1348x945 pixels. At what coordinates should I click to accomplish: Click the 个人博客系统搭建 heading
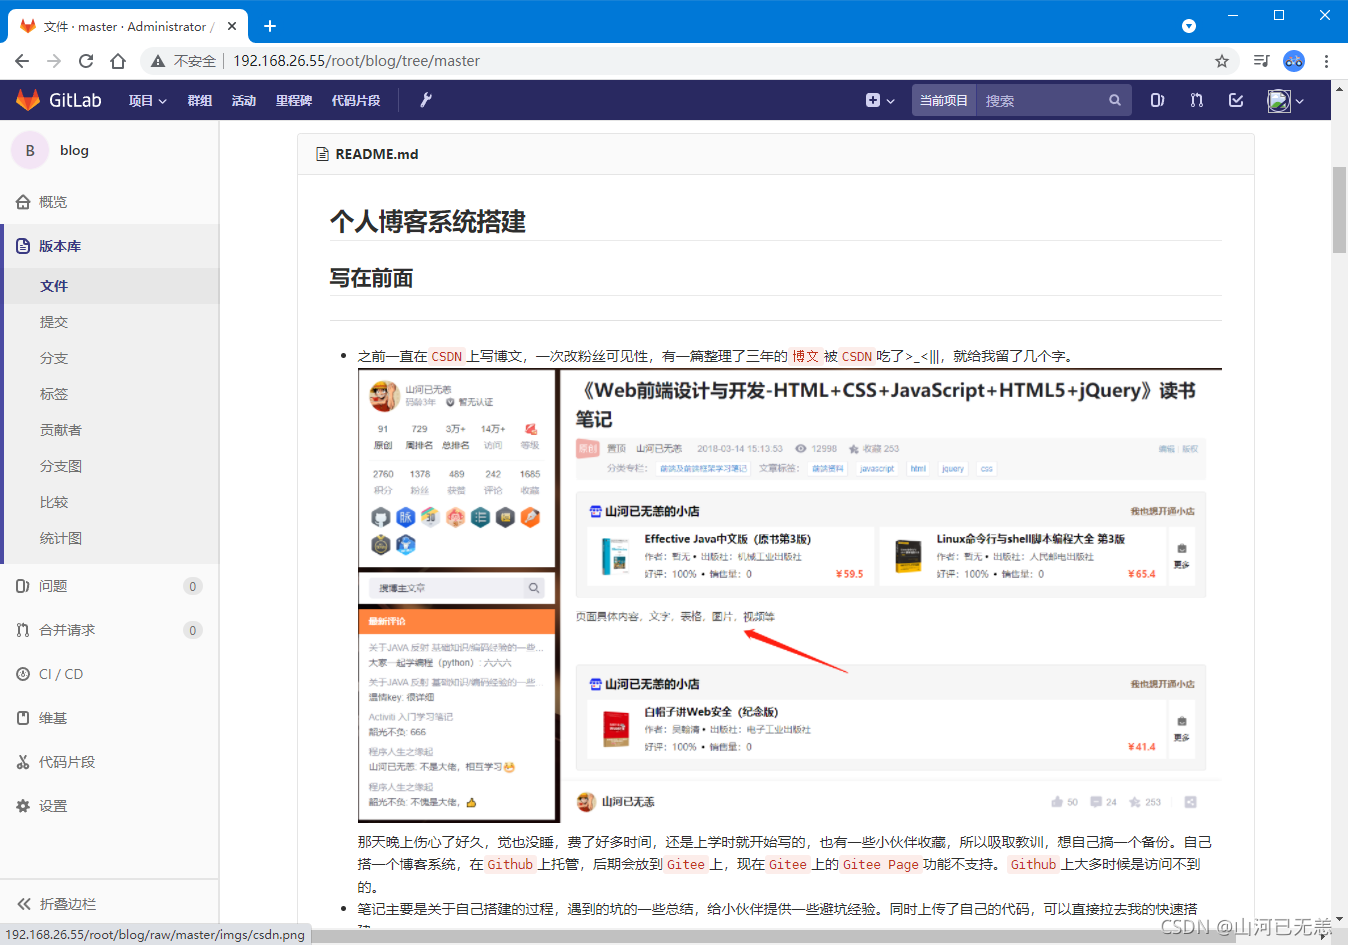[428, 222]
